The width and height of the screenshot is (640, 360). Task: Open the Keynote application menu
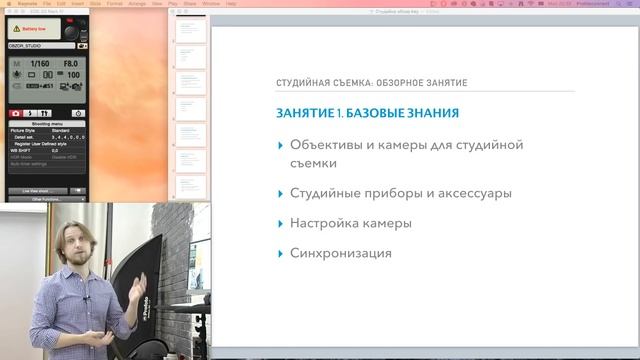click(27, 4)
